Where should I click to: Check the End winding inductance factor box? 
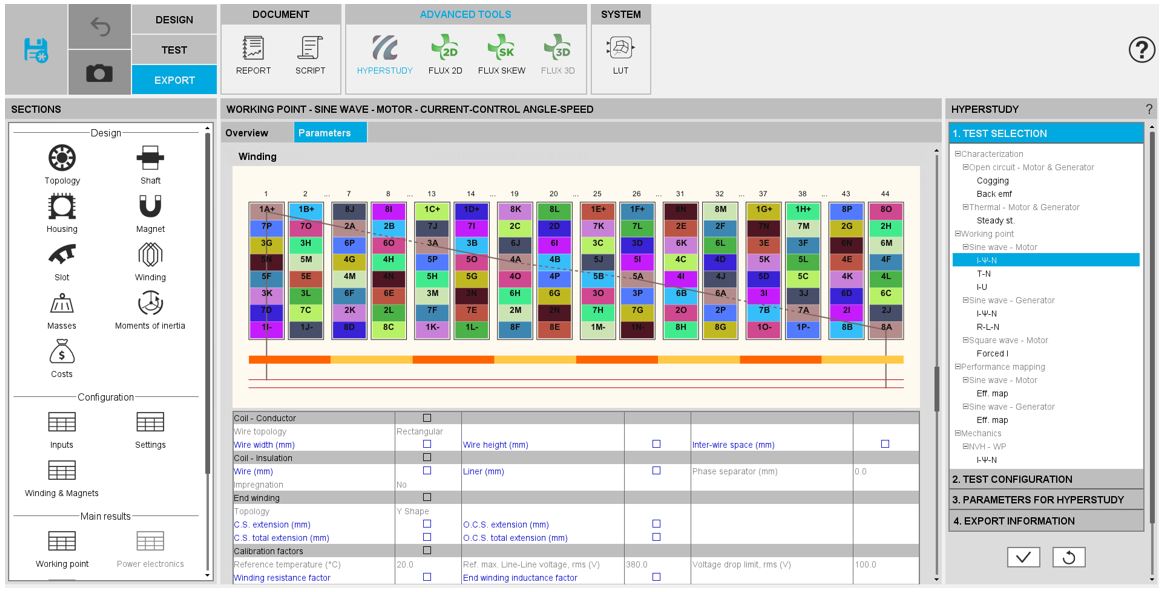click(x=656, y=577)
